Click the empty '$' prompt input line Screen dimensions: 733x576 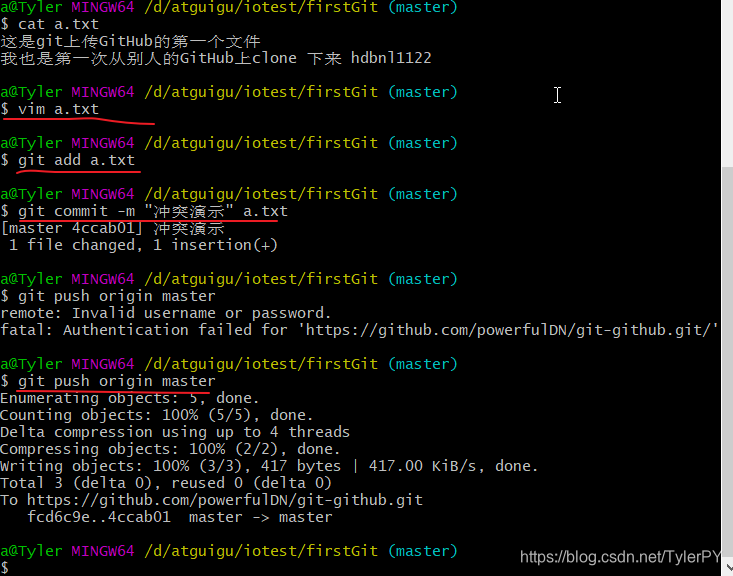tap(5, 568)
